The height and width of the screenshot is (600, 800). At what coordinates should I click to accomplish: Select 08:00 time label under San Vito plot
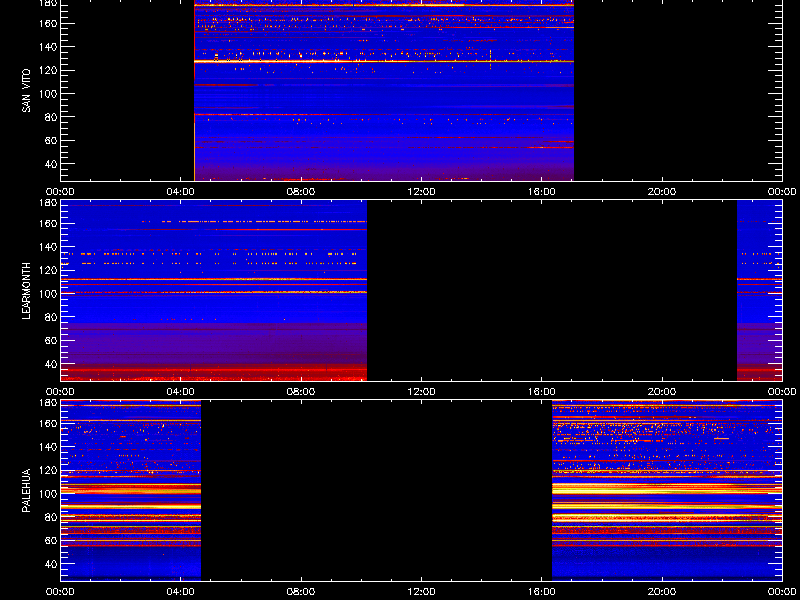[x=301, y=192]
